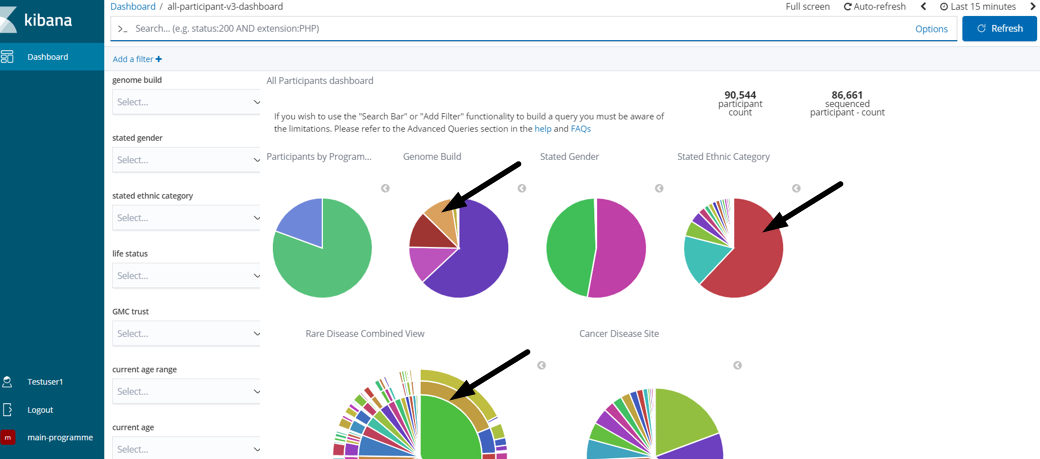The width and height of the screenshot is (1040, 459).
Task: Toggle legend arrow for Cancer Disease Site chart
Action: [x=737, y=365]
